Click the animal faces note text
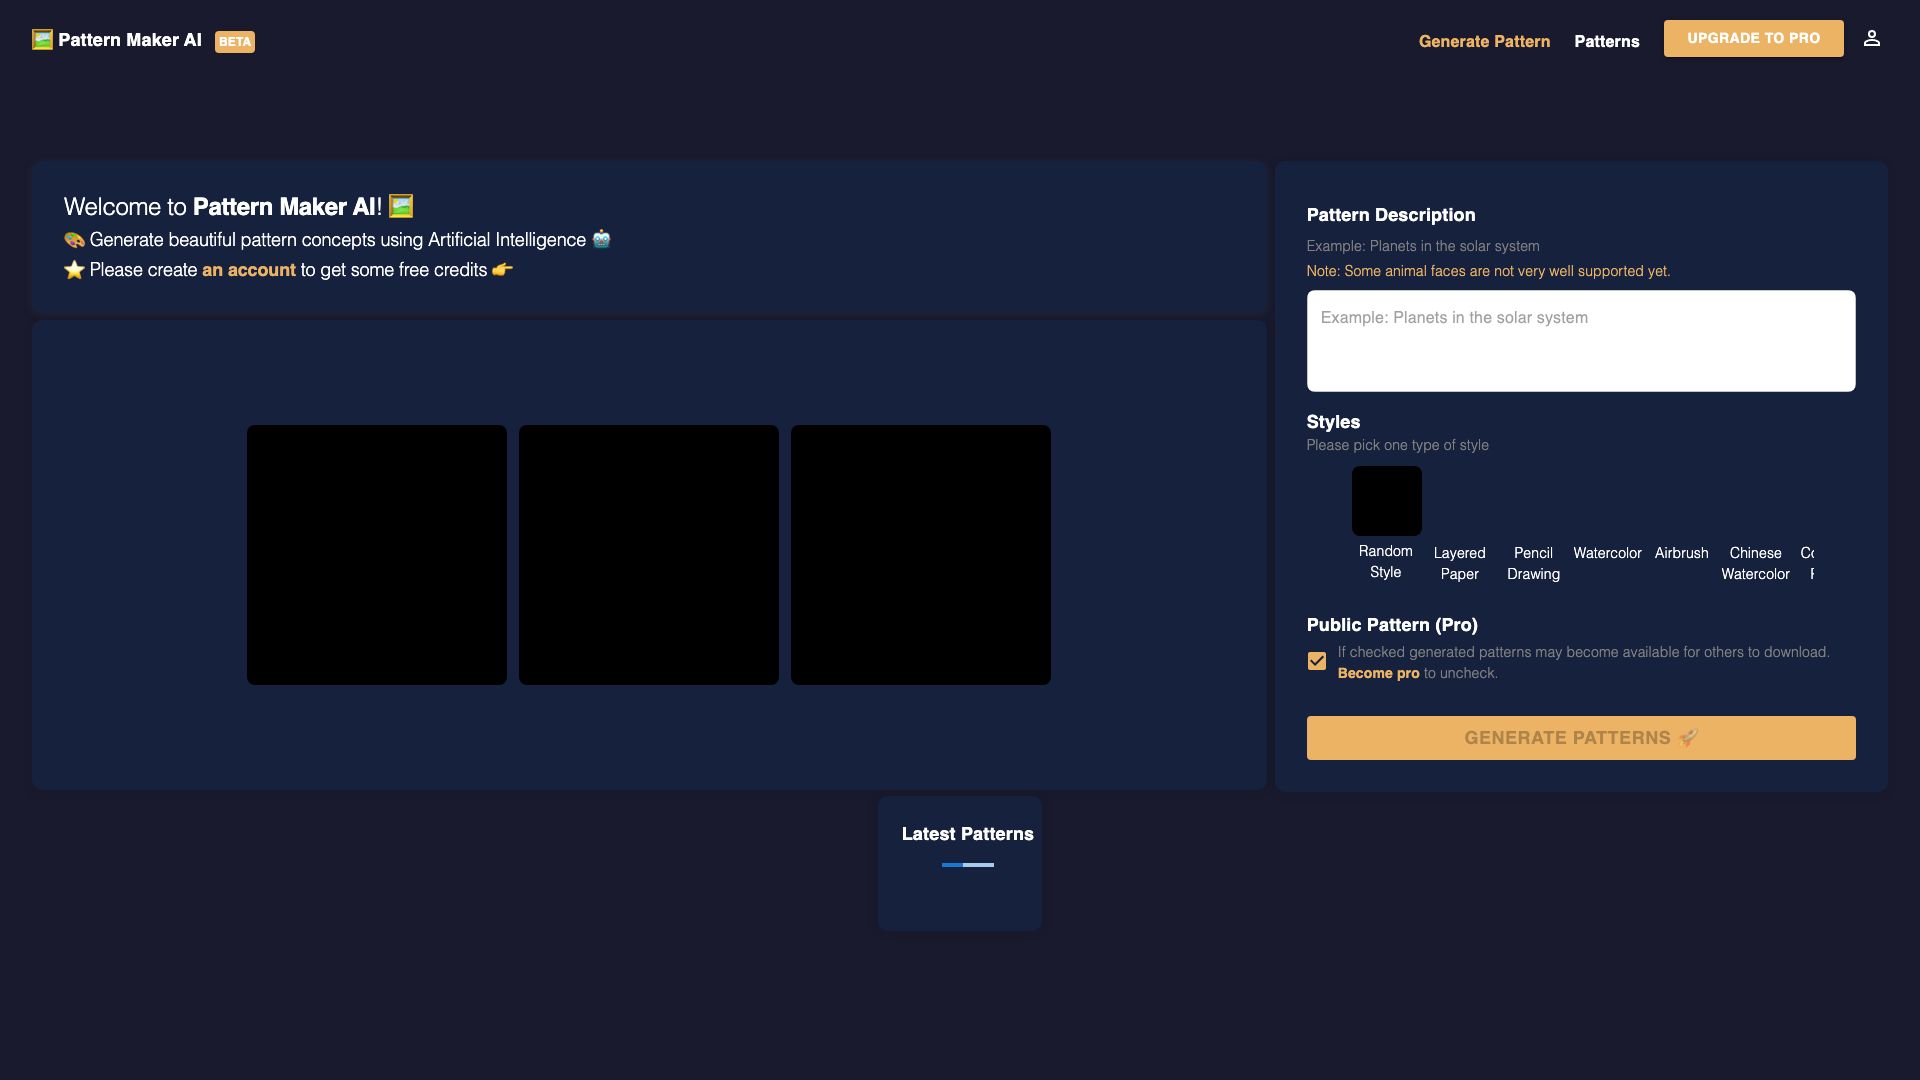1920x1080 pixels. coord(1488,271)
